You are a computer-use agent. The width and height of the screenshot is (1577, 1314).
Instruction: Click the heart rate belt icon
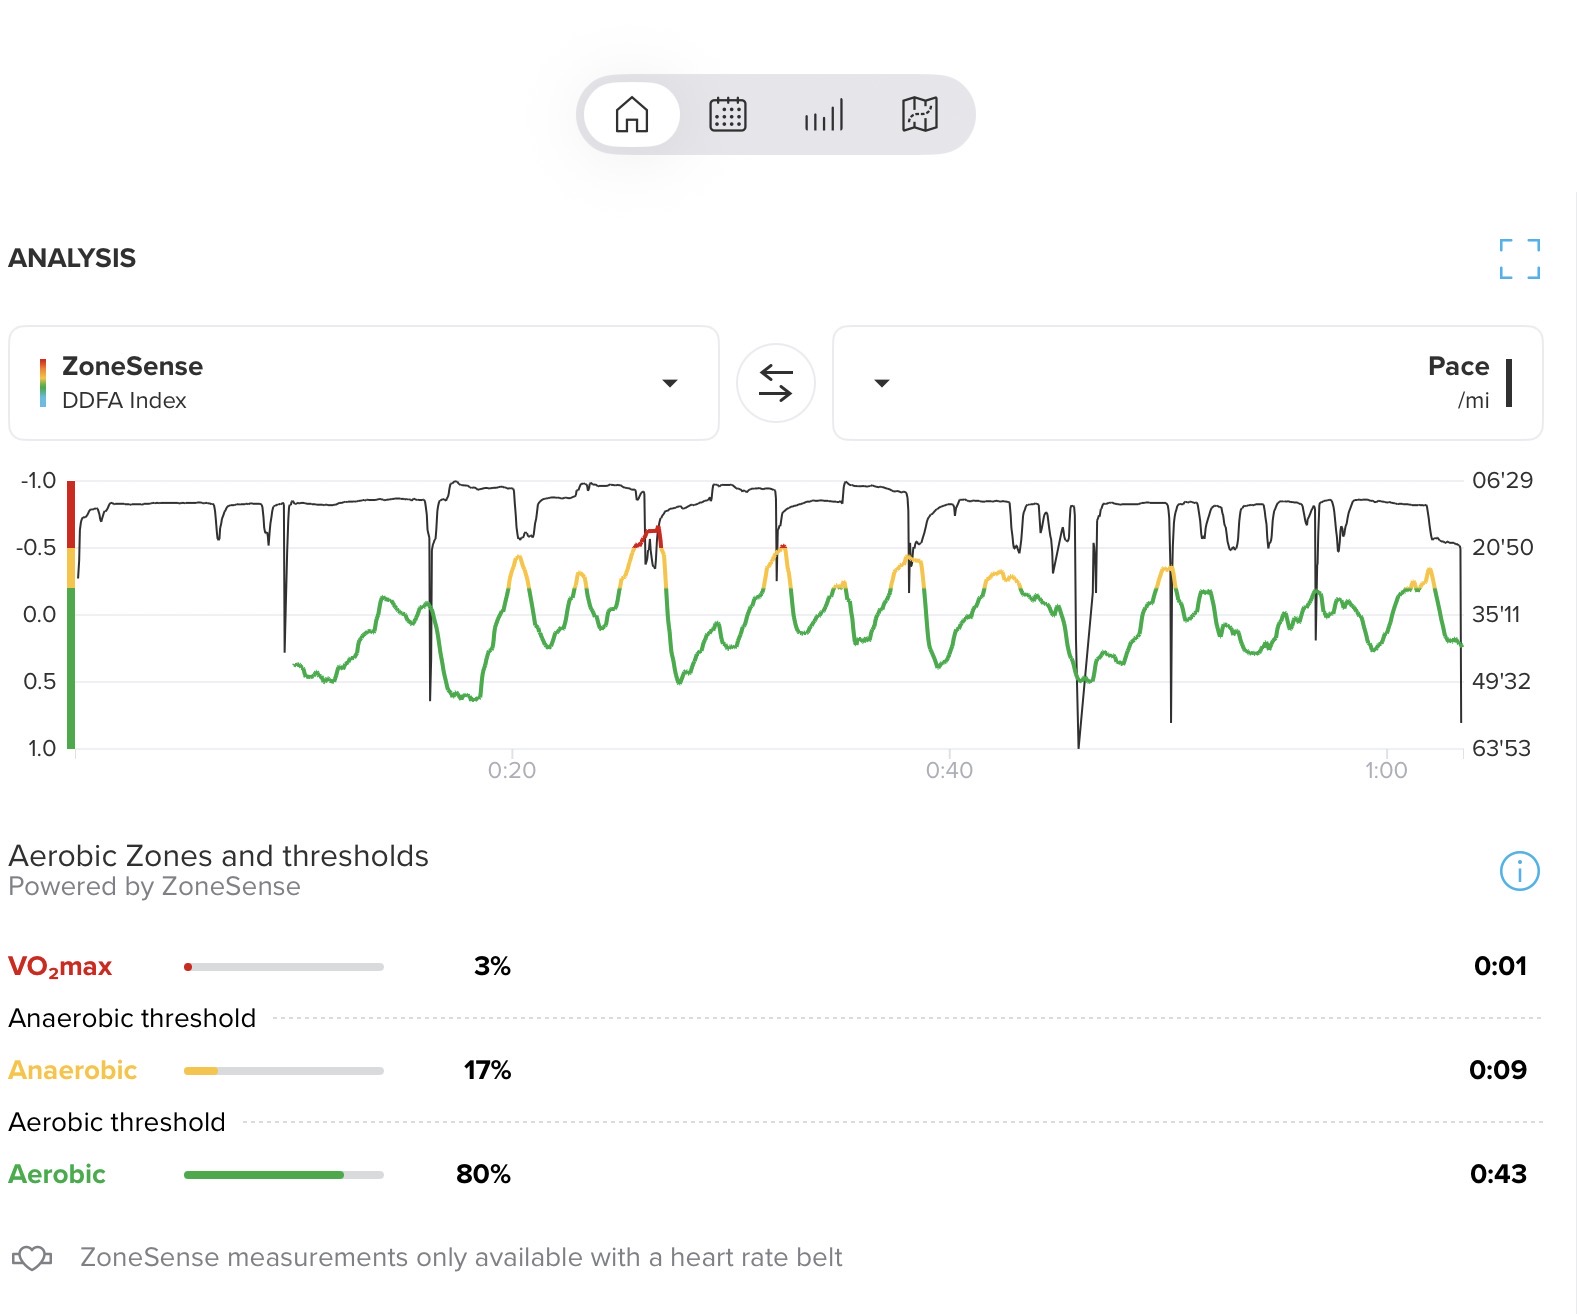click(x=32, y=1258)
